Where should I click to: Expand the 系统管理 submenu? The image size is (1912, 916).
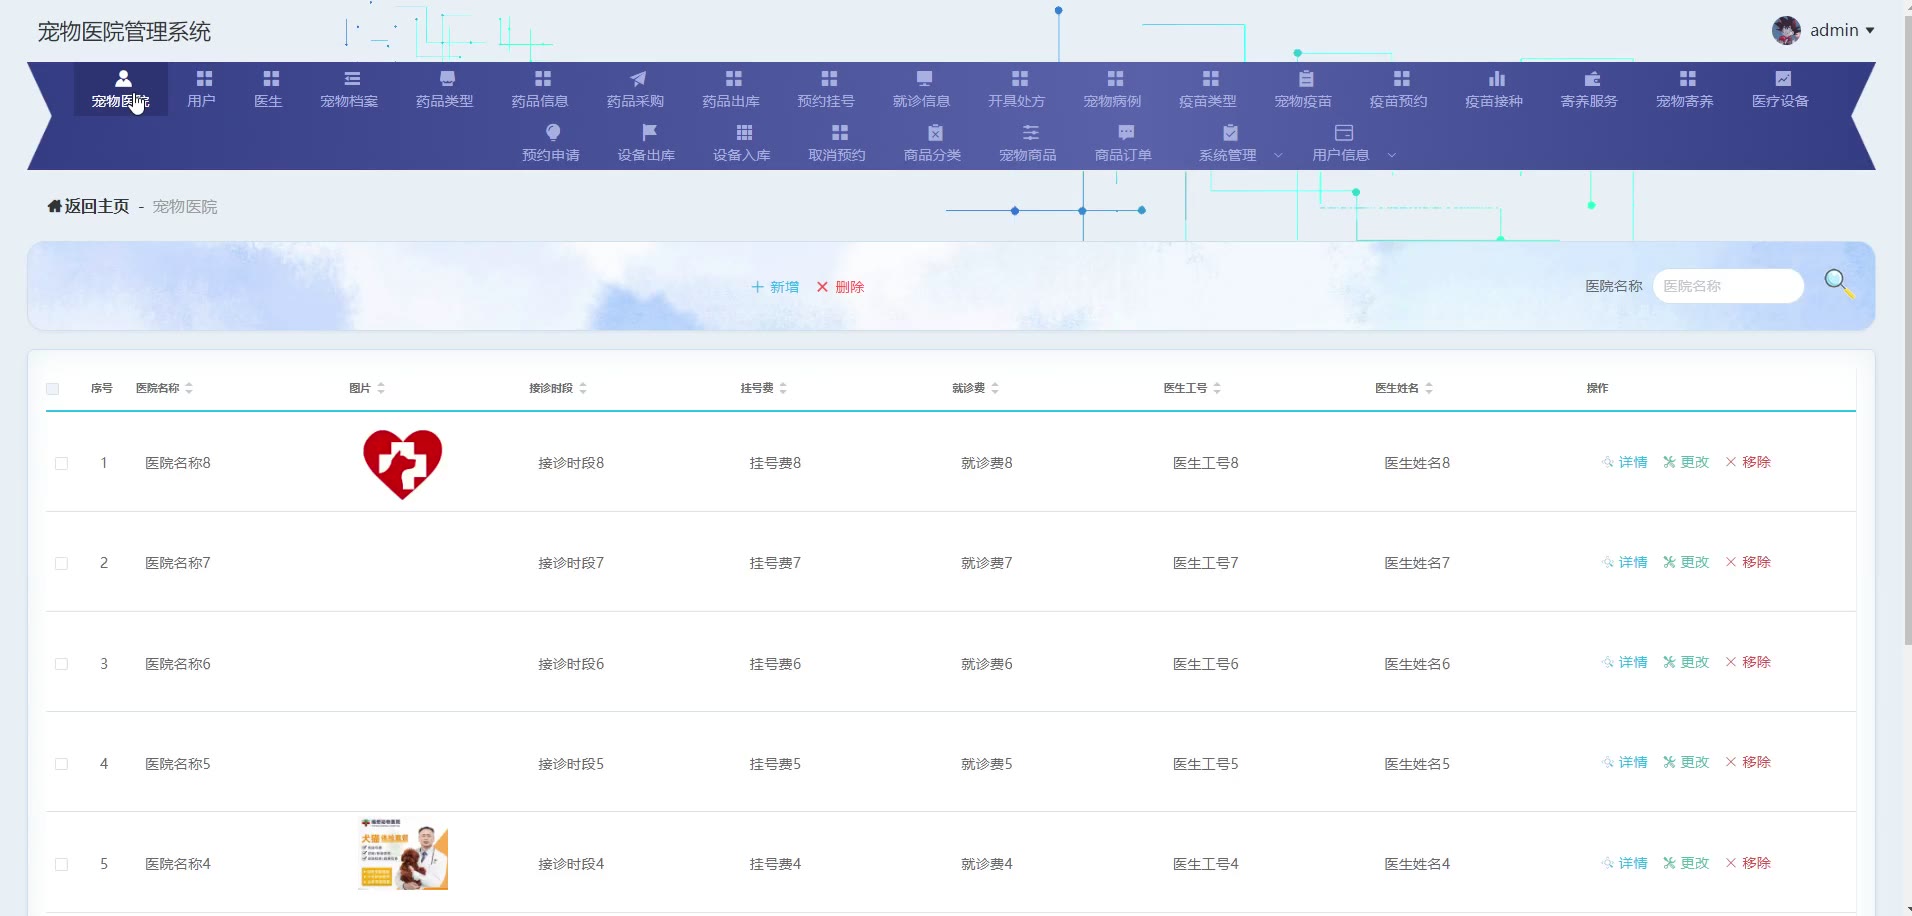tap(1239, 155)
